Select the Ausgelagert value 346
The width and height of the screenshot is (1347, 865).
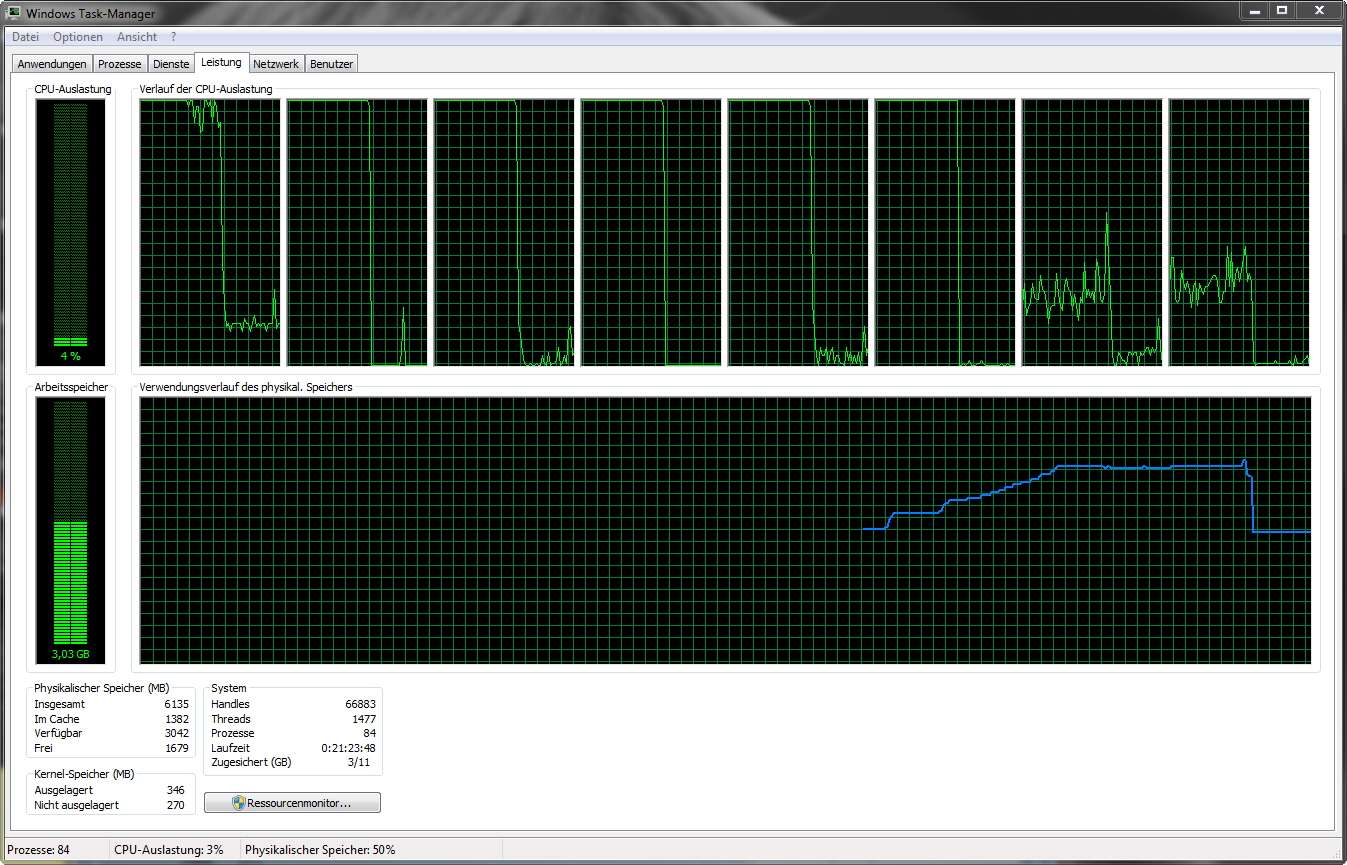click(176, 790)
